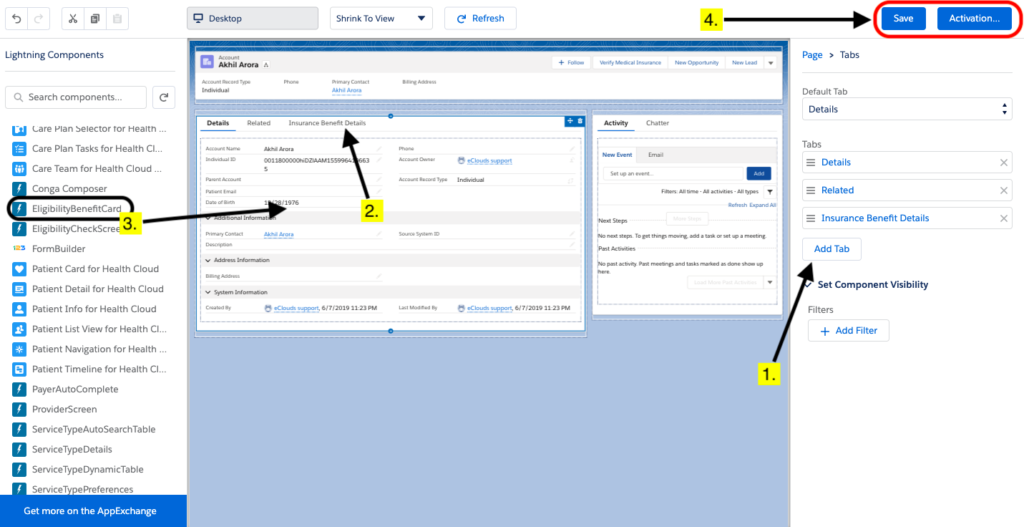Click the Activation... button
This screenshot has width=1024, height=527.
974,19
